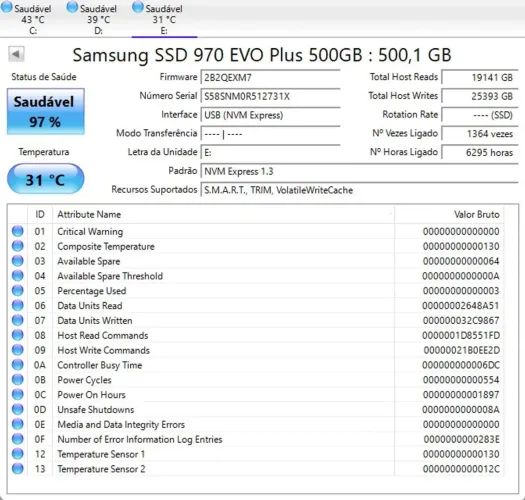Image resolution: width=525 pixels, height=500 pixels.
Task: Click the Recursos Suportados field
Action: 359,190
